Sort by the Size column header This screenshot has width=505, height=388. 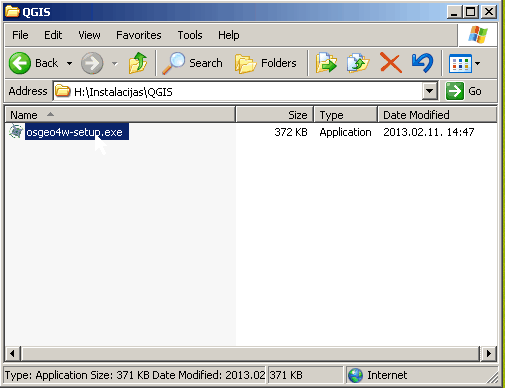coord(274,115)
